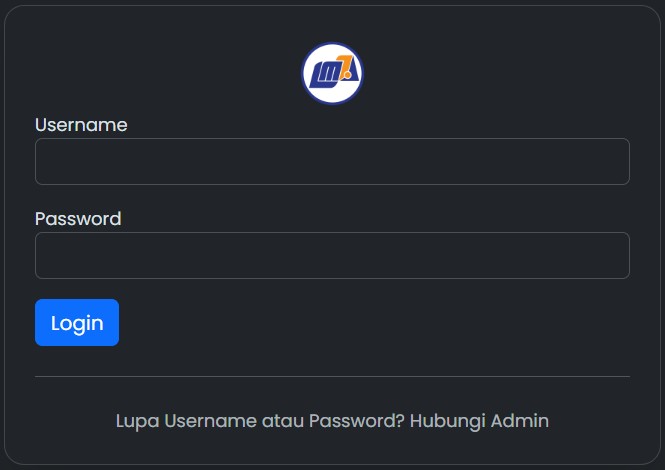Image resolution: width=665 pixels, height=470 pixels.
Task: Focus the Username input field
Action: [332, 161]
